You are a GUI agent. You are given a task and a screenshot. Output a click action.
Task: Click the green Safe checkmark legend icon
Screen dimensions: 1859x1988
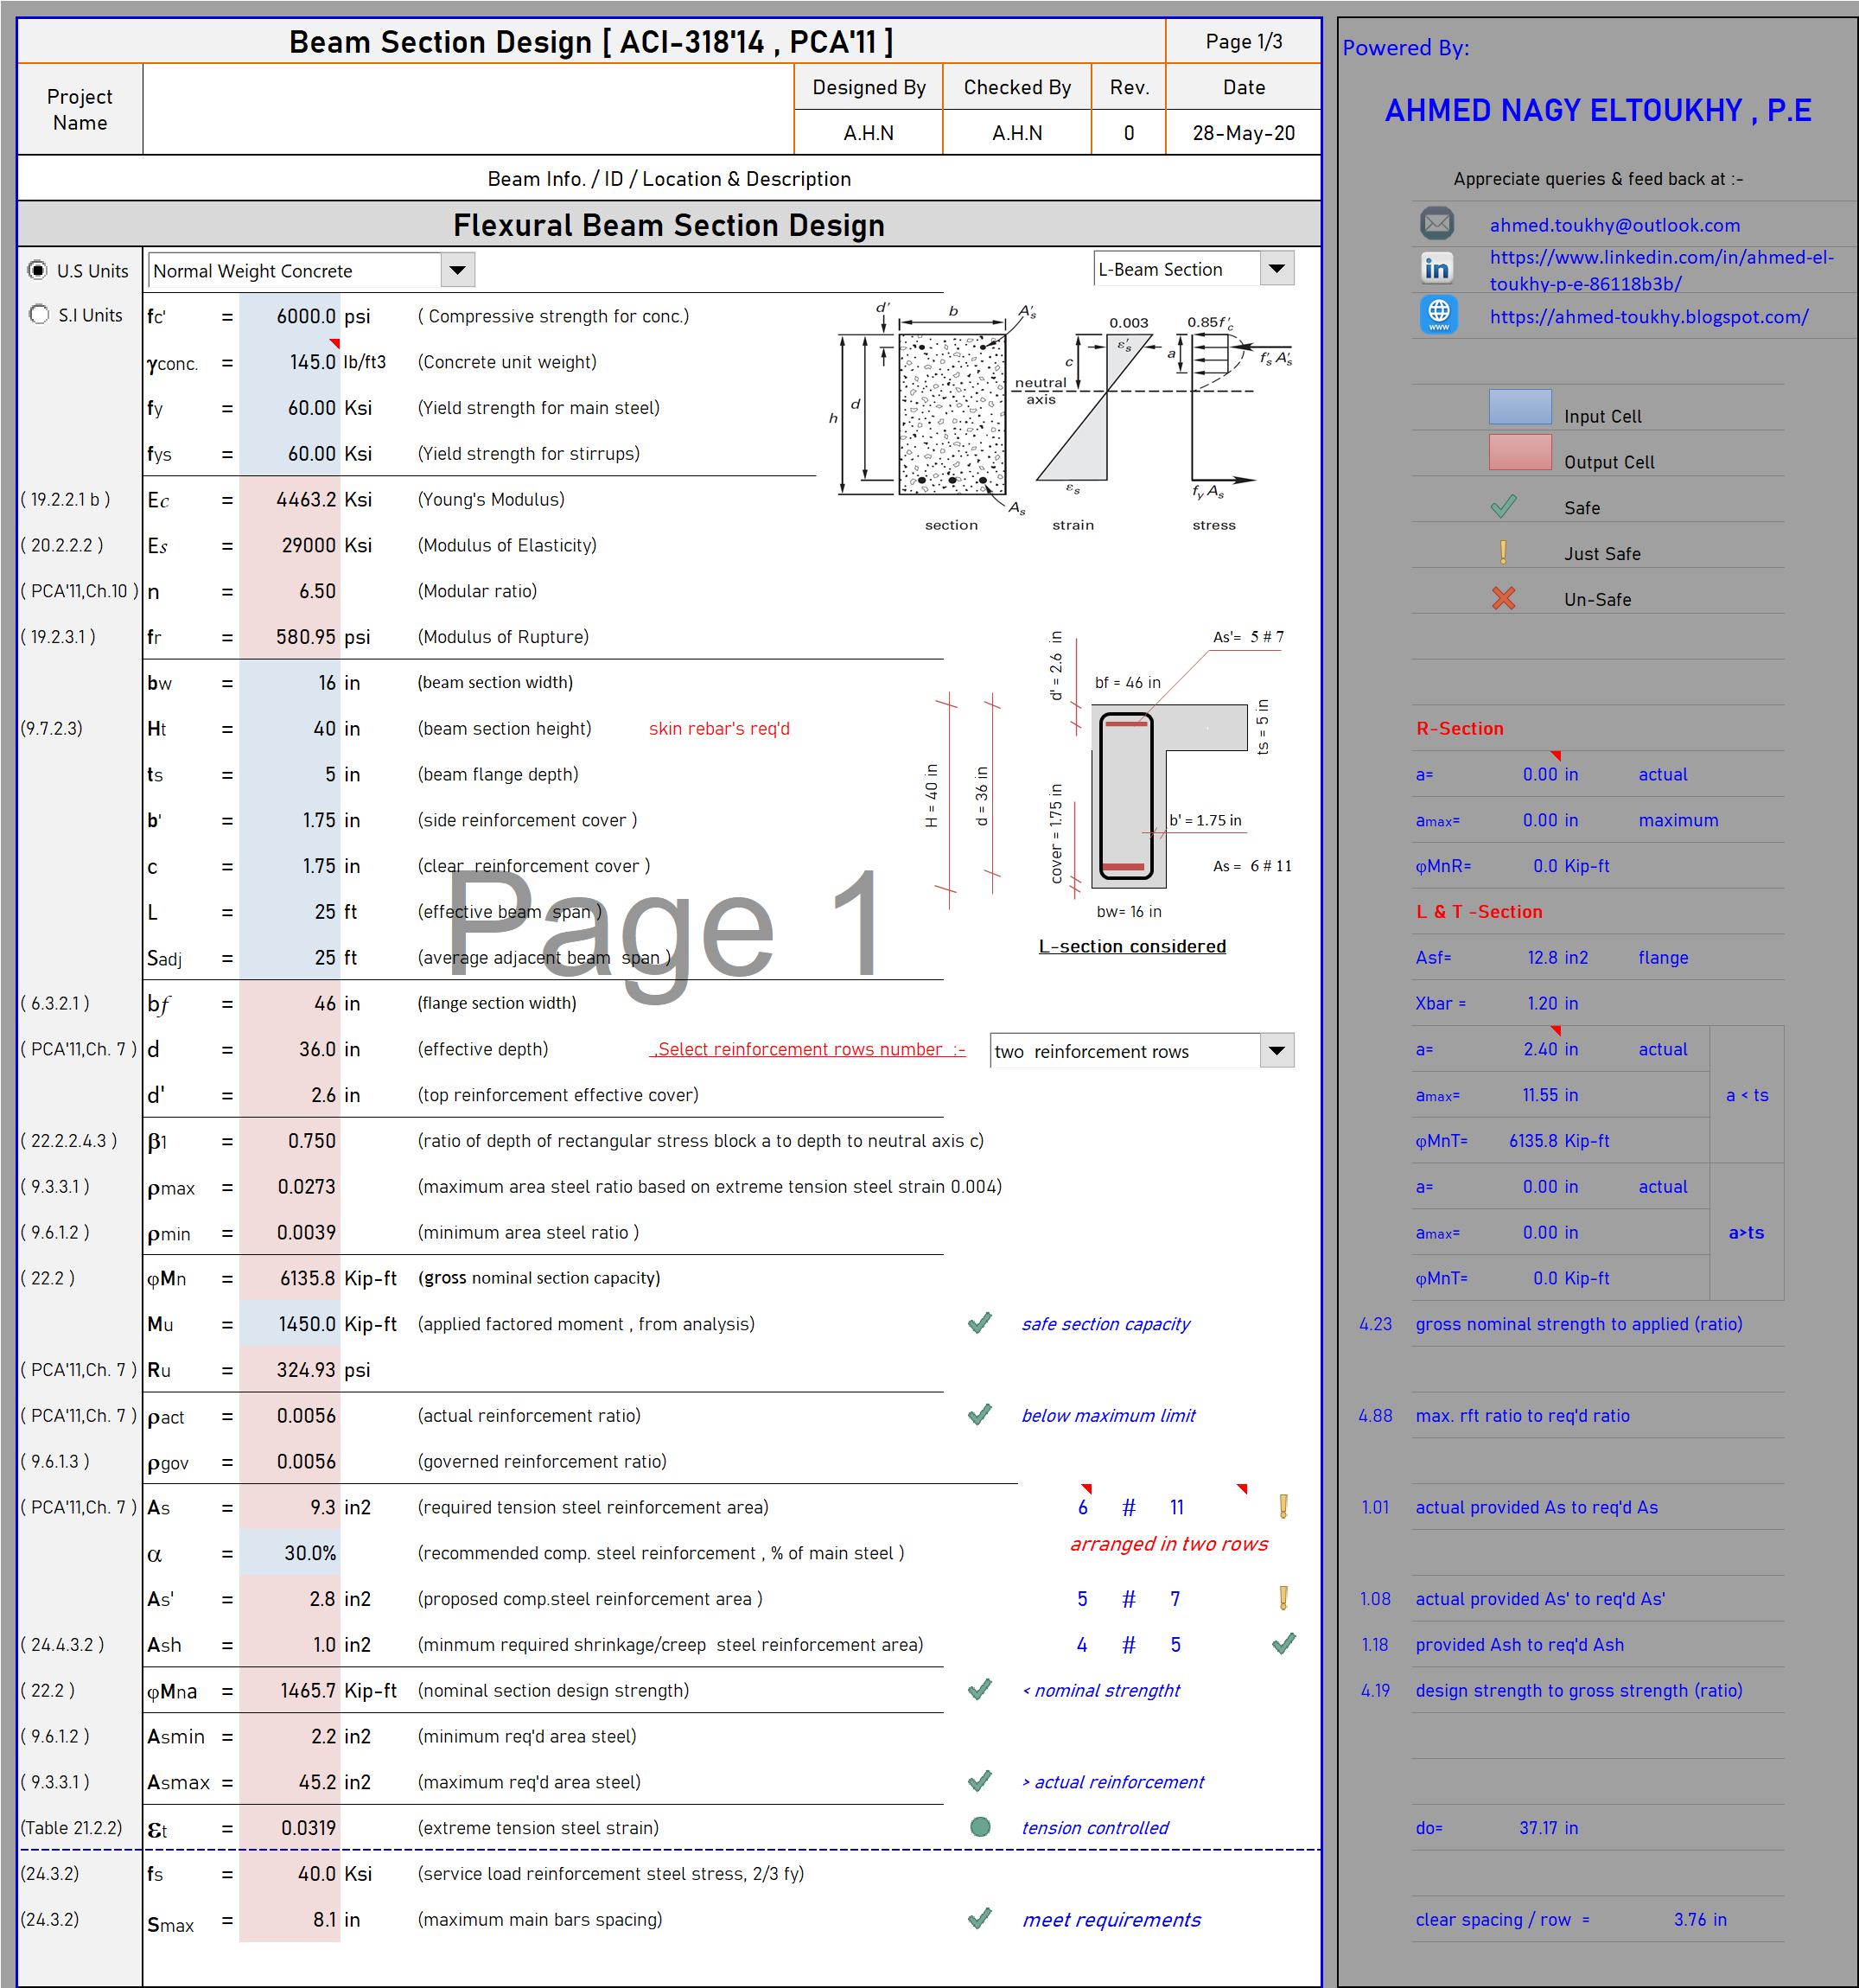pos(1504,506)
